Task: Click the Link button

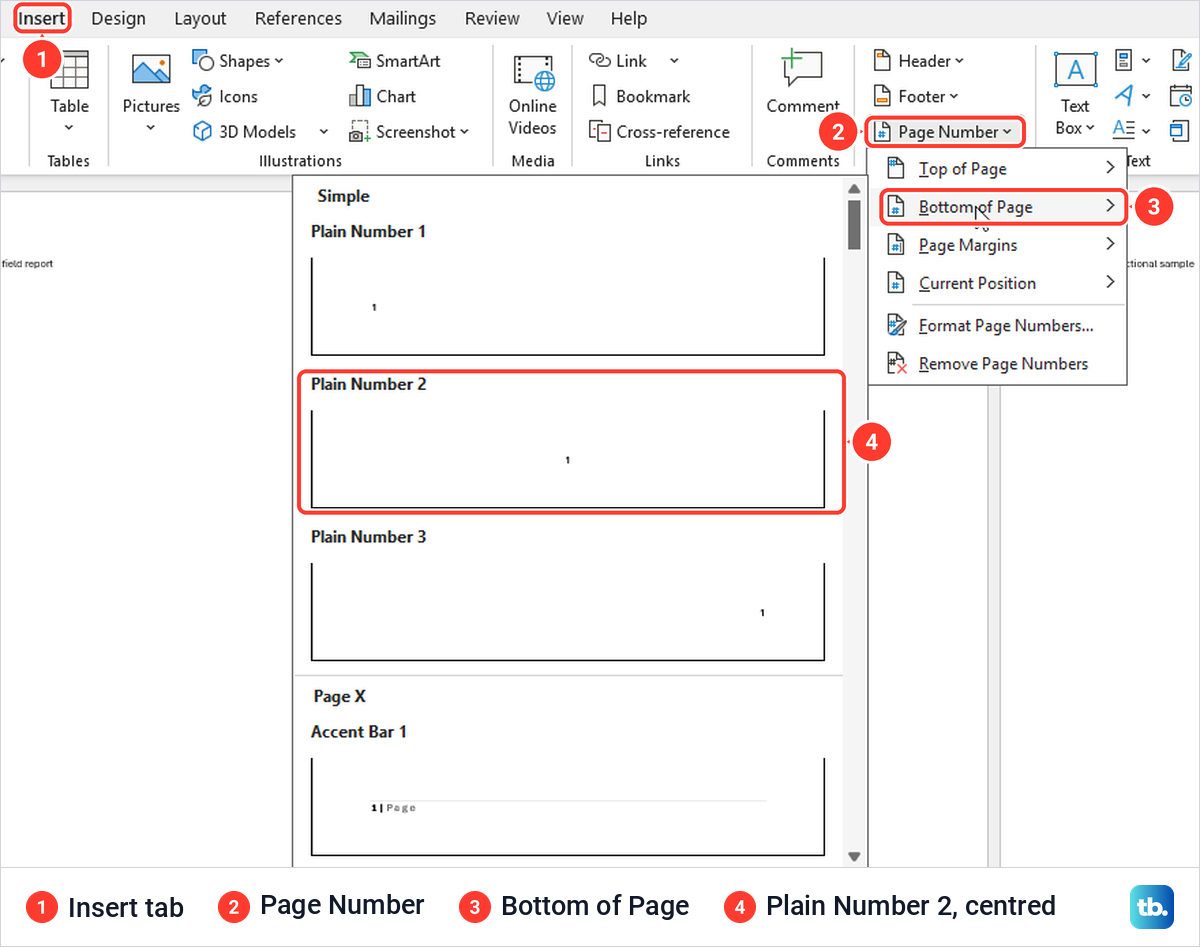Action: 618,61
